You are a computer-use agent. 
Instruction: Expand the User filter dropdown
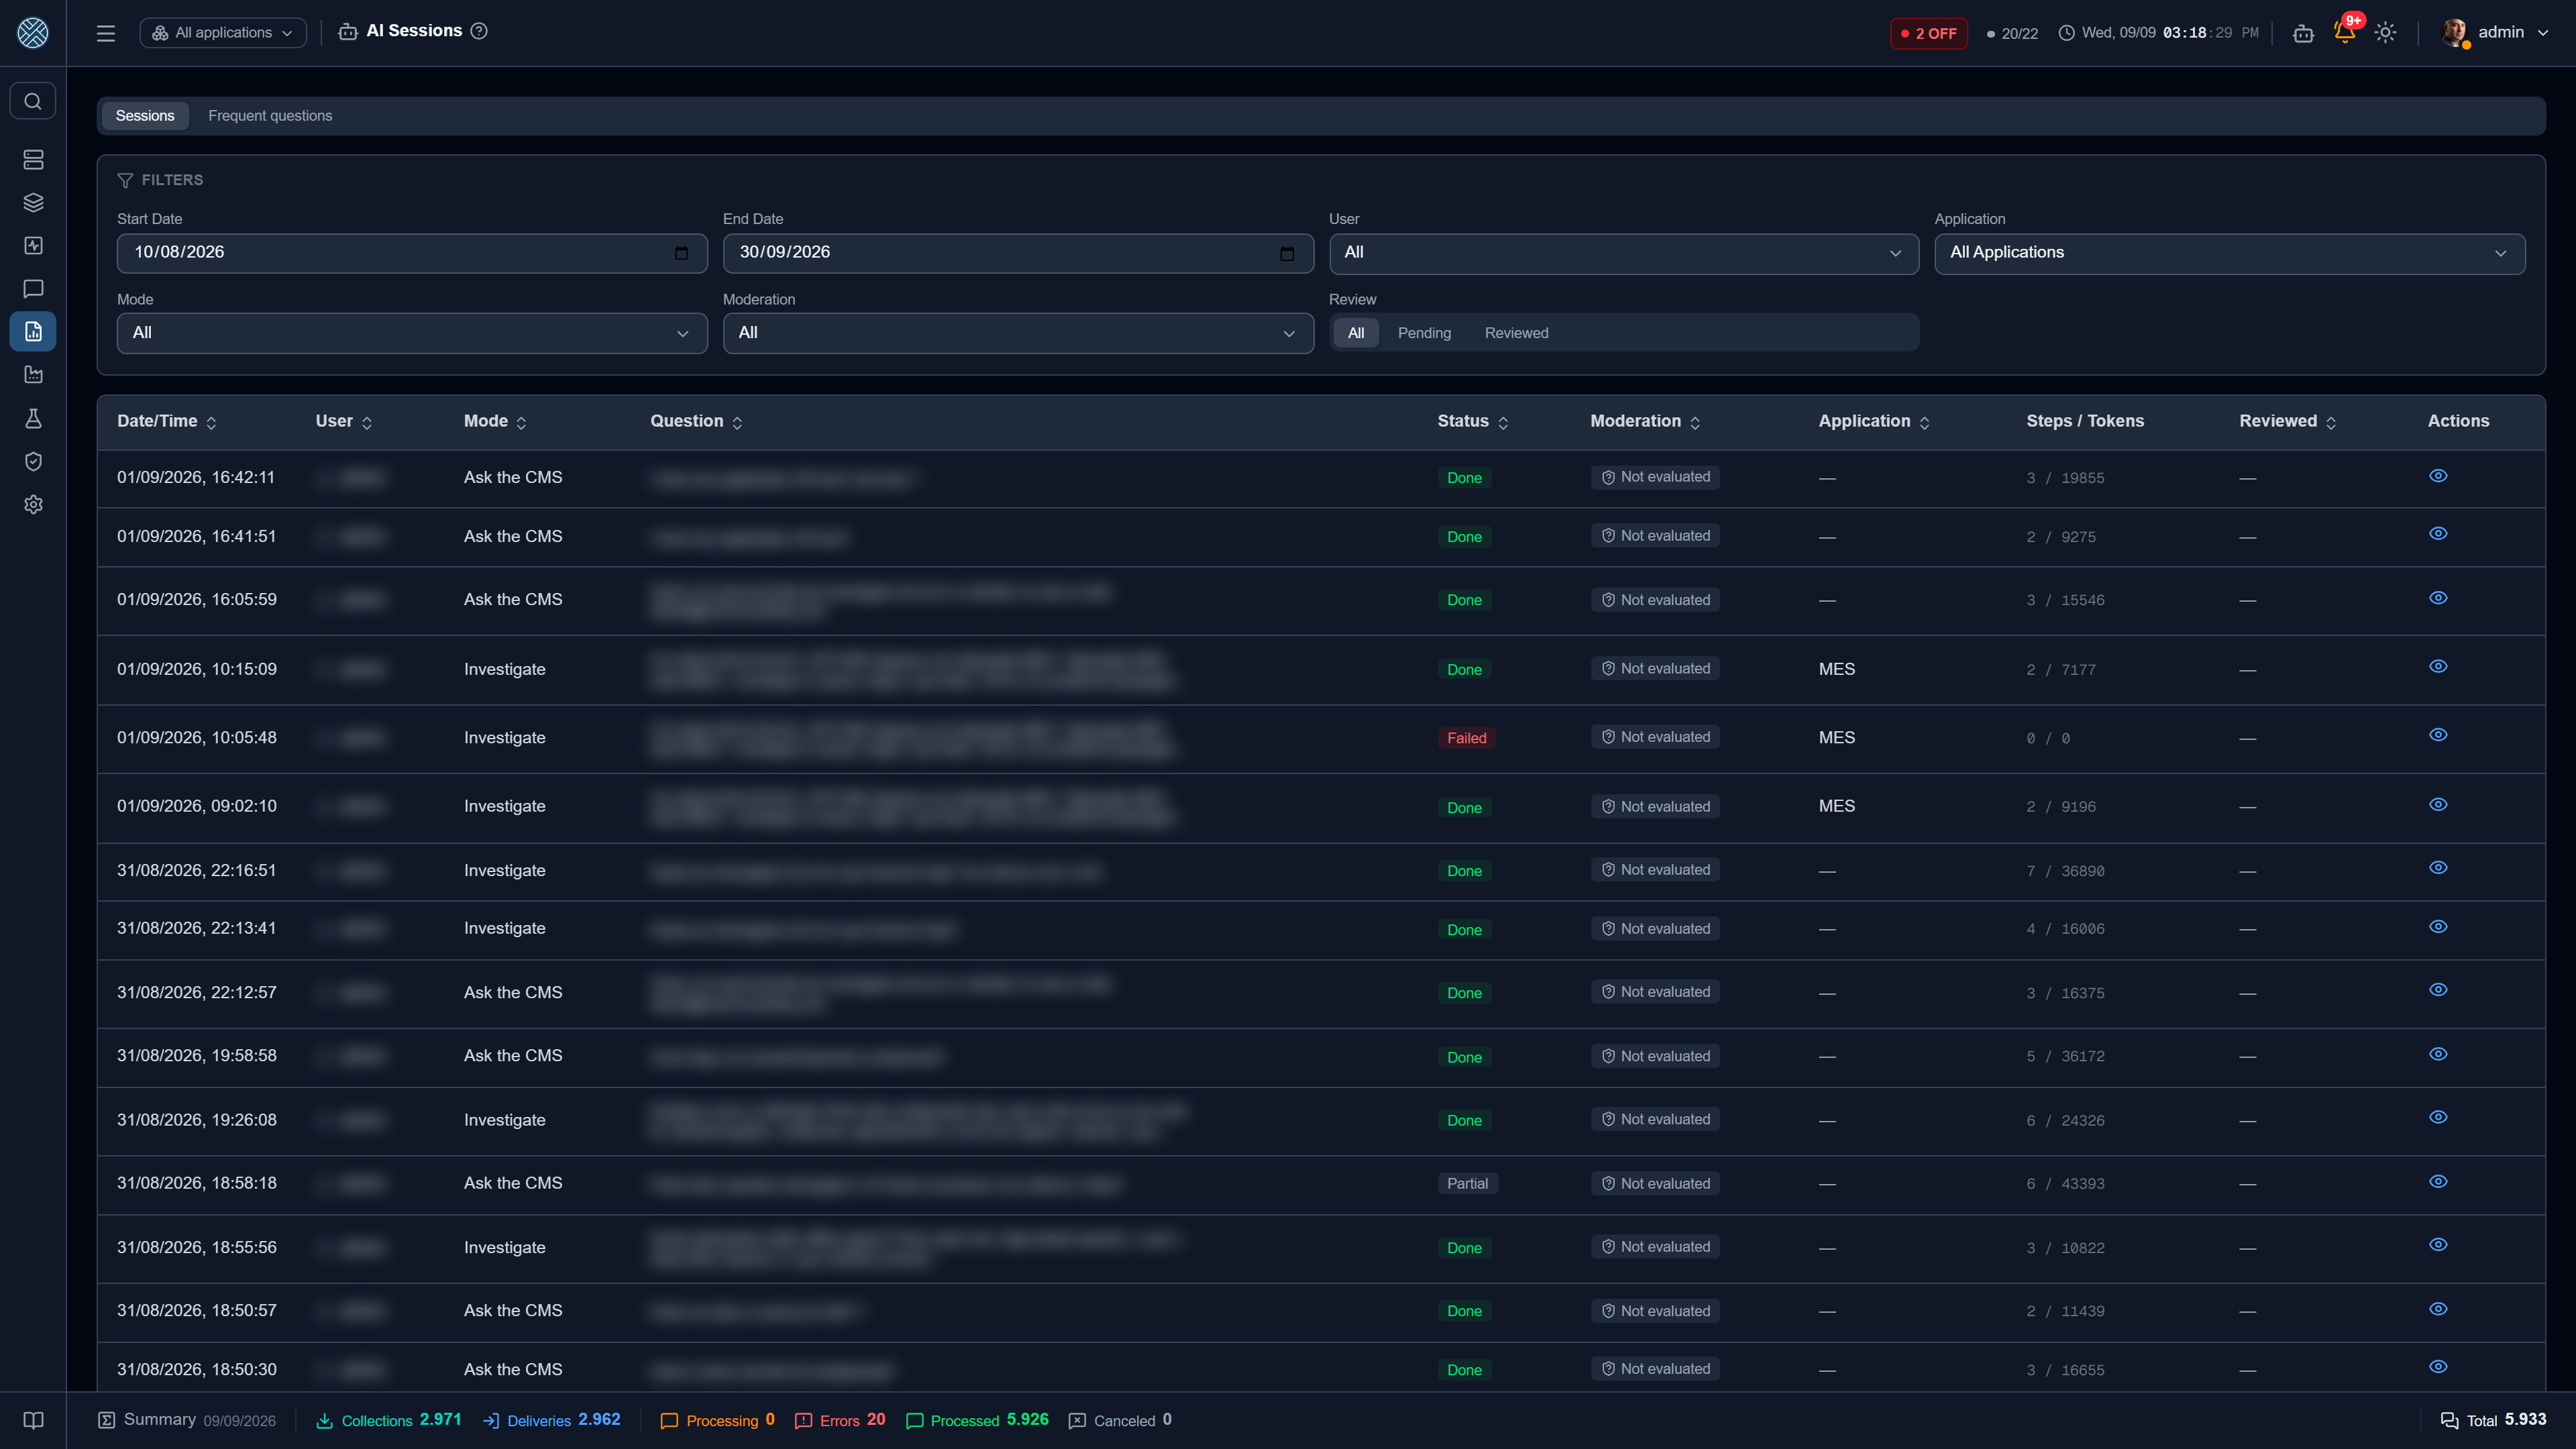tap(1623, 253)
